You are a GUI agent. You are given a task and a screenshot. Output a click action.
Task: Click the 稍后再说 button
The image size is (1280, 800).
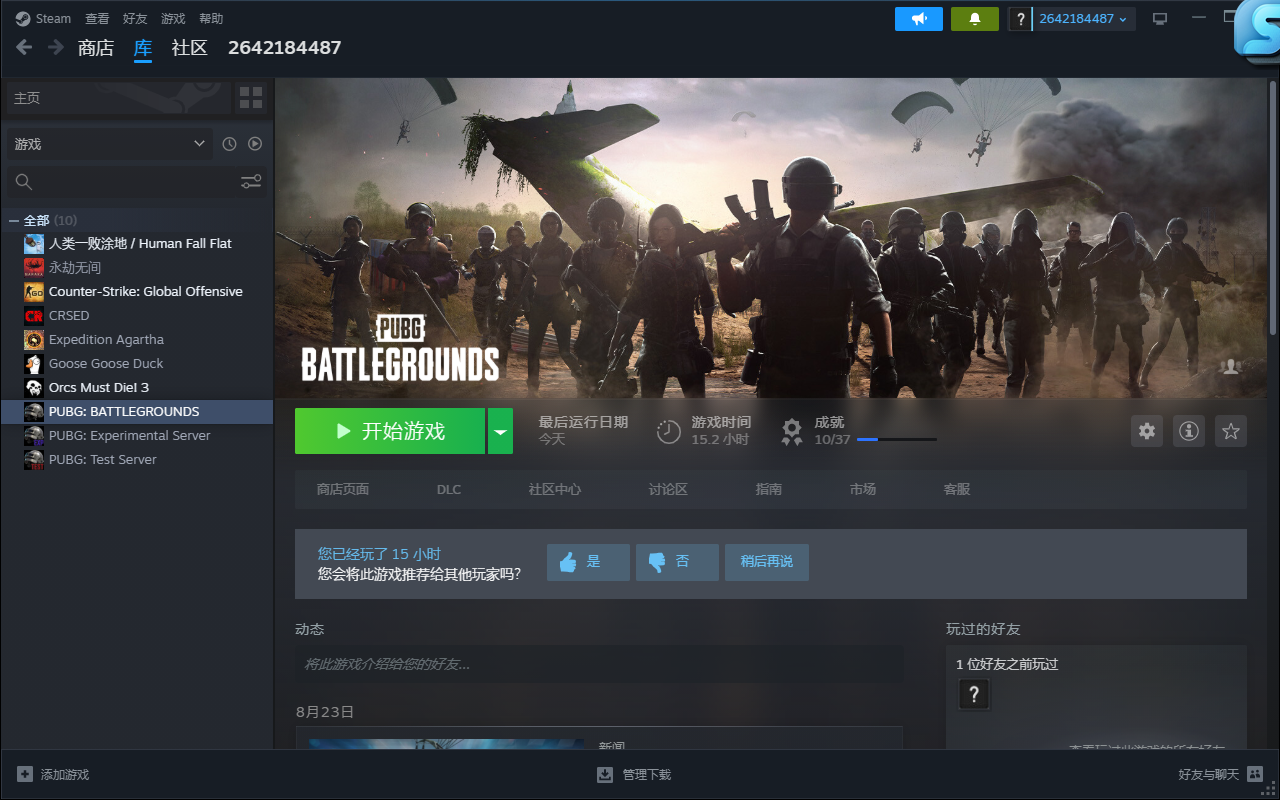click(x=766, y=562)
